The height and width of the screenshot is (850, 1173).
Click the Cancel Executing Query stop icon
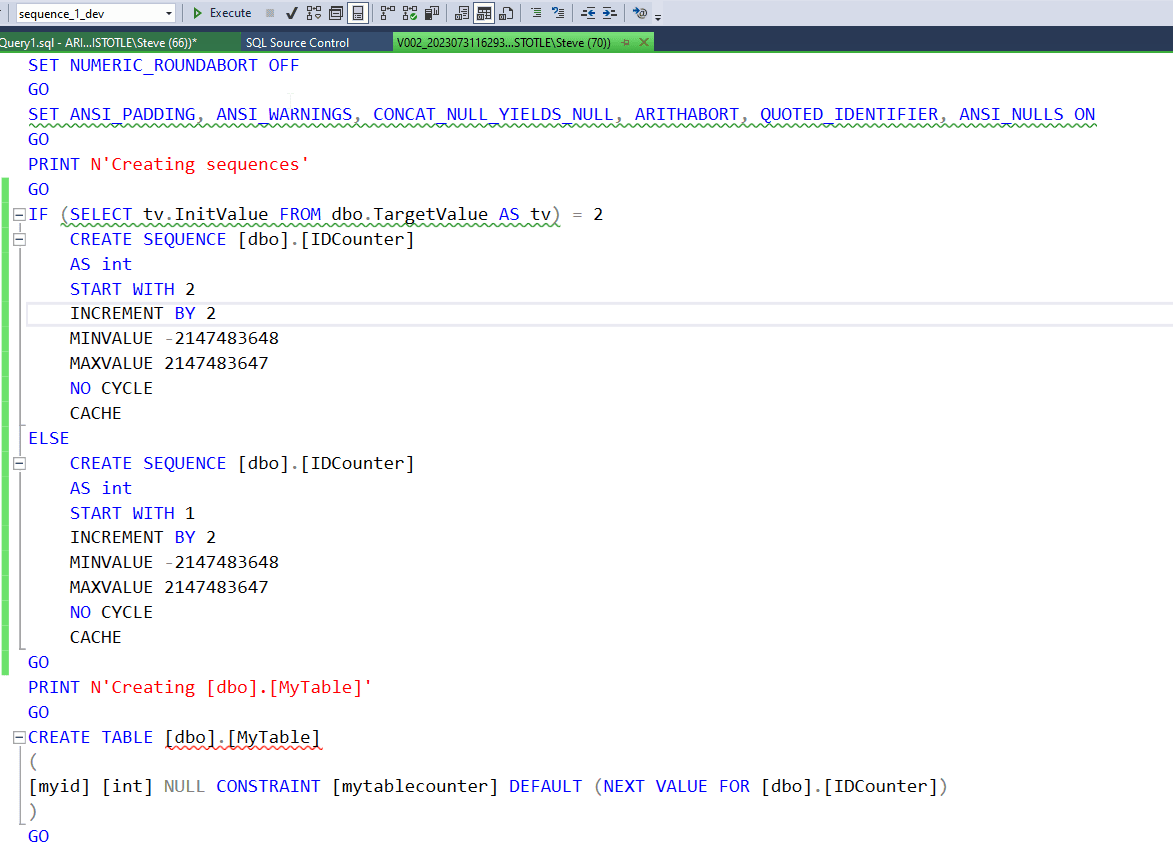270,13
